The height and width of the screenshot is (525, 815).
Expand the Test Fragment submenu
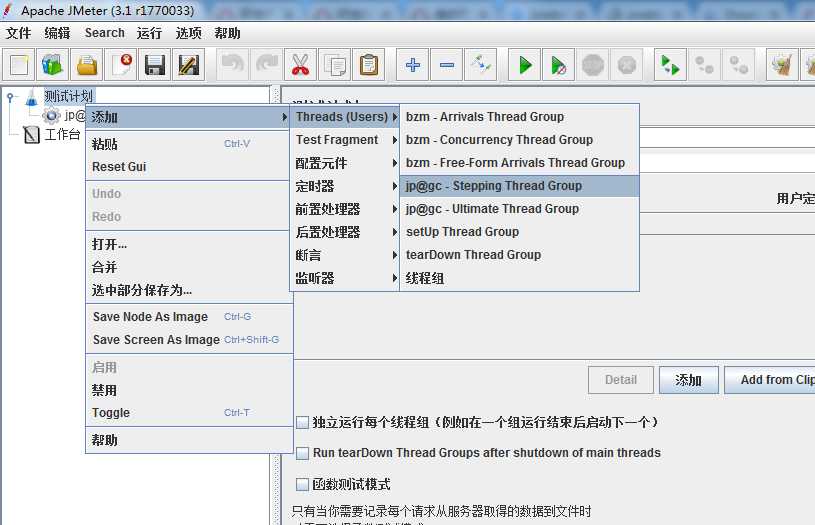(345, 140)
